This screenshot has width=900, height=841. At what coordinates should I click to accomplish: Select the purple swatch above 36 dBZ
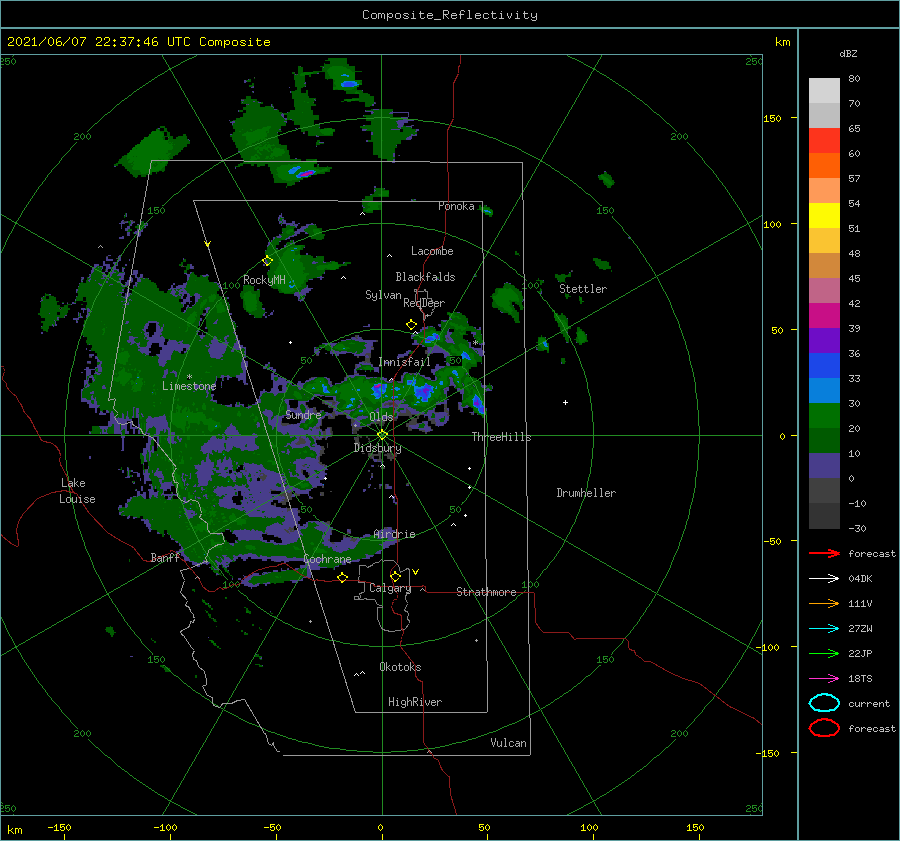tap(824, 341)
